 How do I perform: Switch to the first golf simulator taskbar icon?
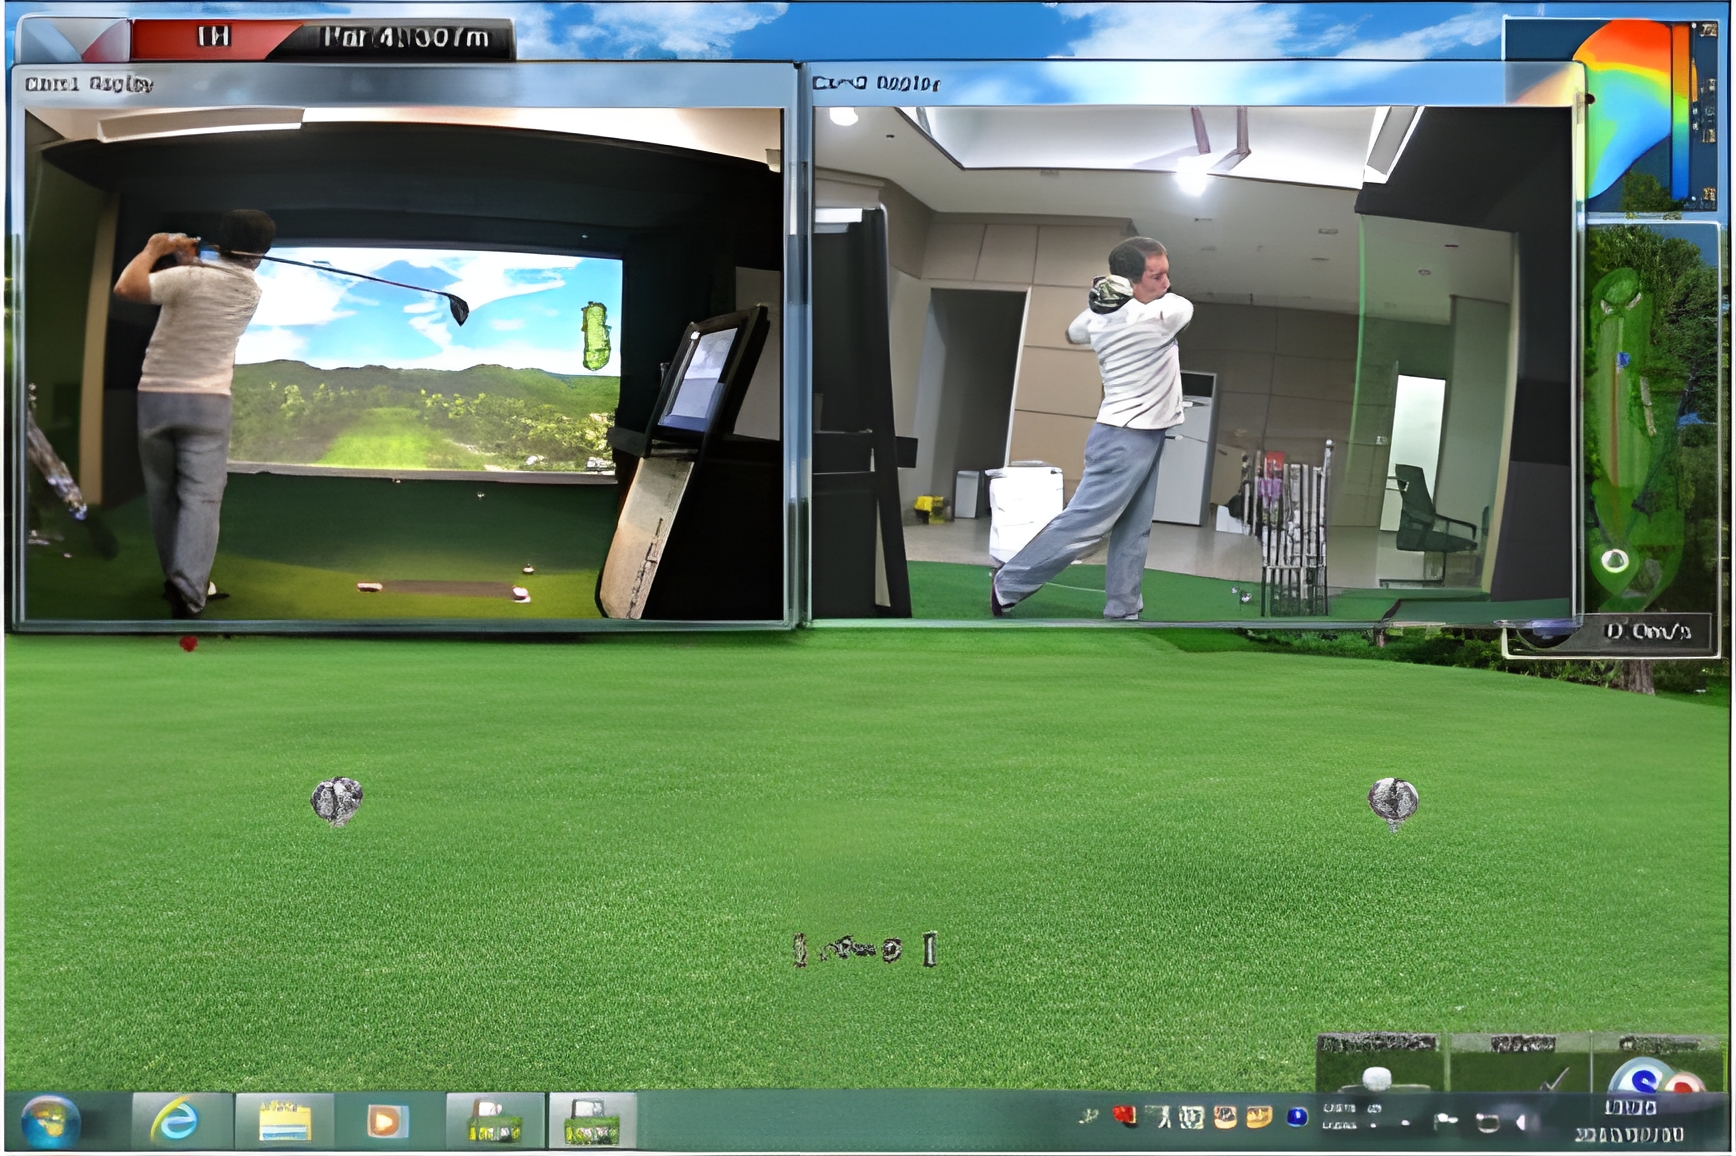pos(494,1121)
